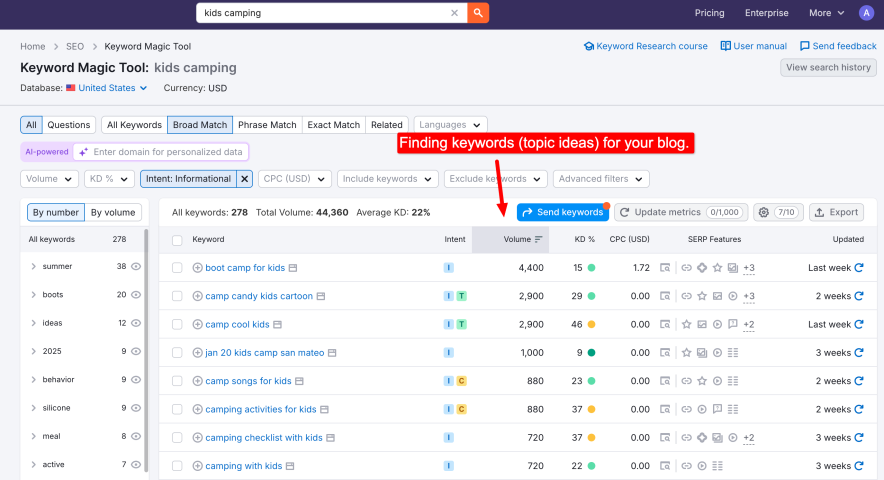This screenshot has width=884, height=480.
Task: Refresh metrics for jan 20 kids camp san mateo
Action: pyautogui.click(x=859, y=353)
